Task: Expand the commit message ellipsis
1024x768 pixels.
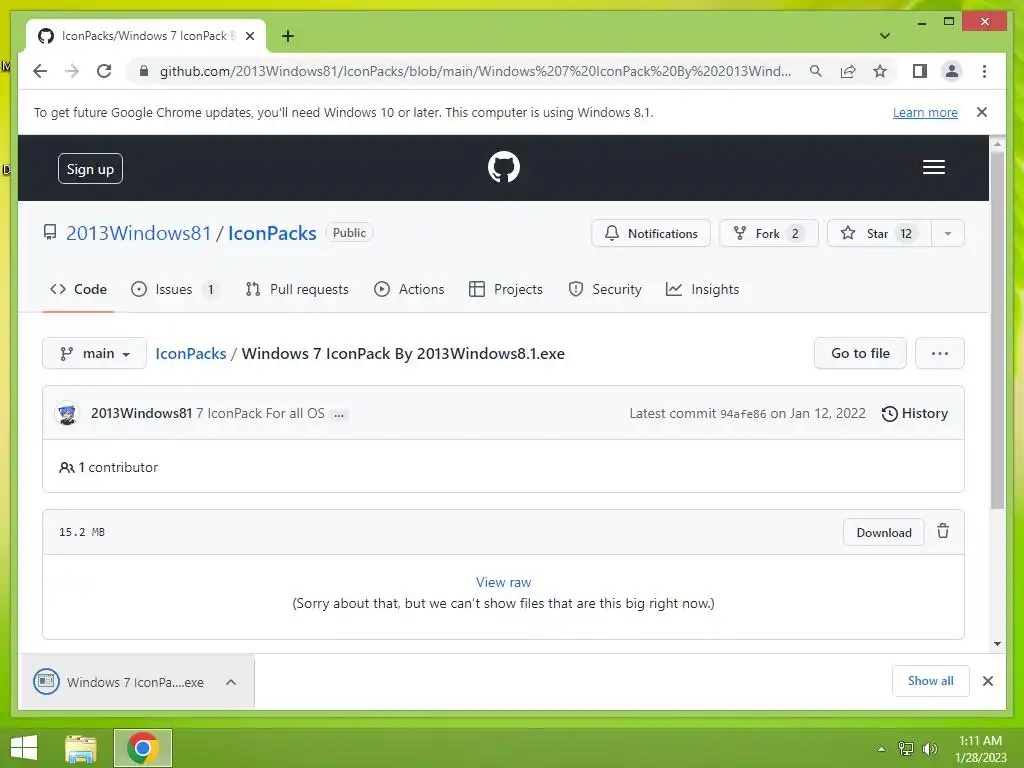Action: (x=339, y=415)
